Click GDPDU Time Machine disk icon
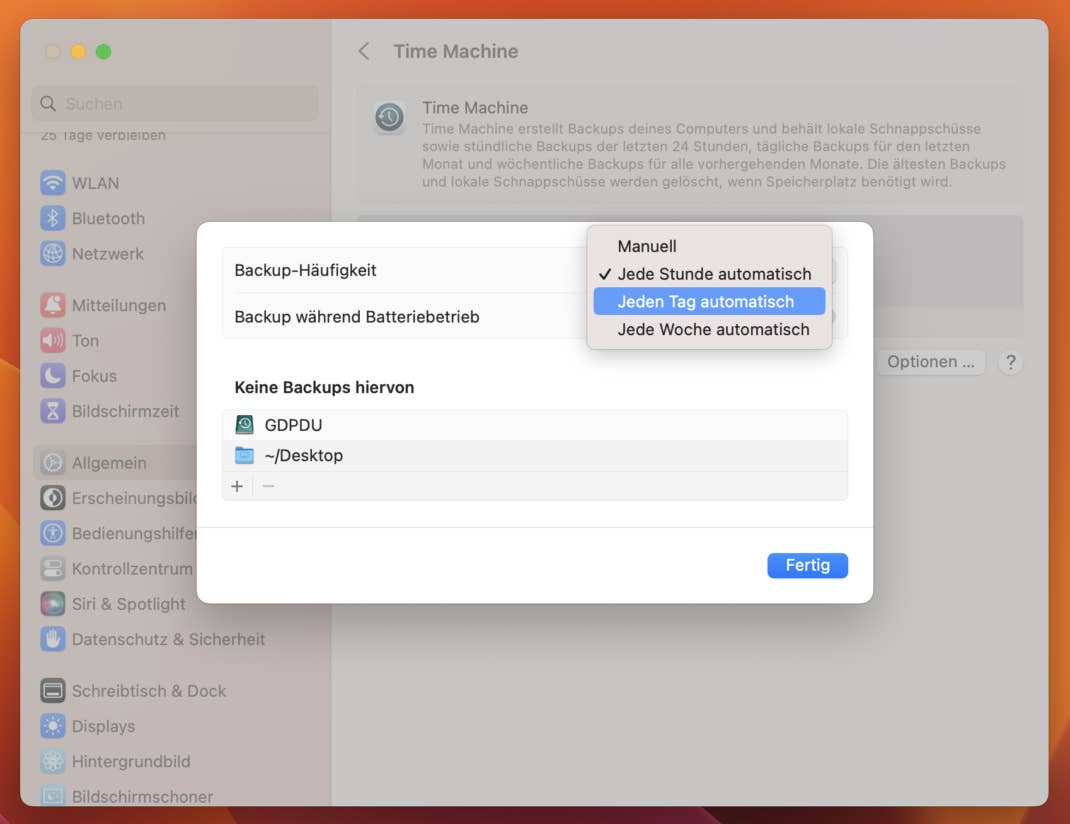Viewport: 1070px width, 824px height. pyautogui.click(x=244, y=425)
